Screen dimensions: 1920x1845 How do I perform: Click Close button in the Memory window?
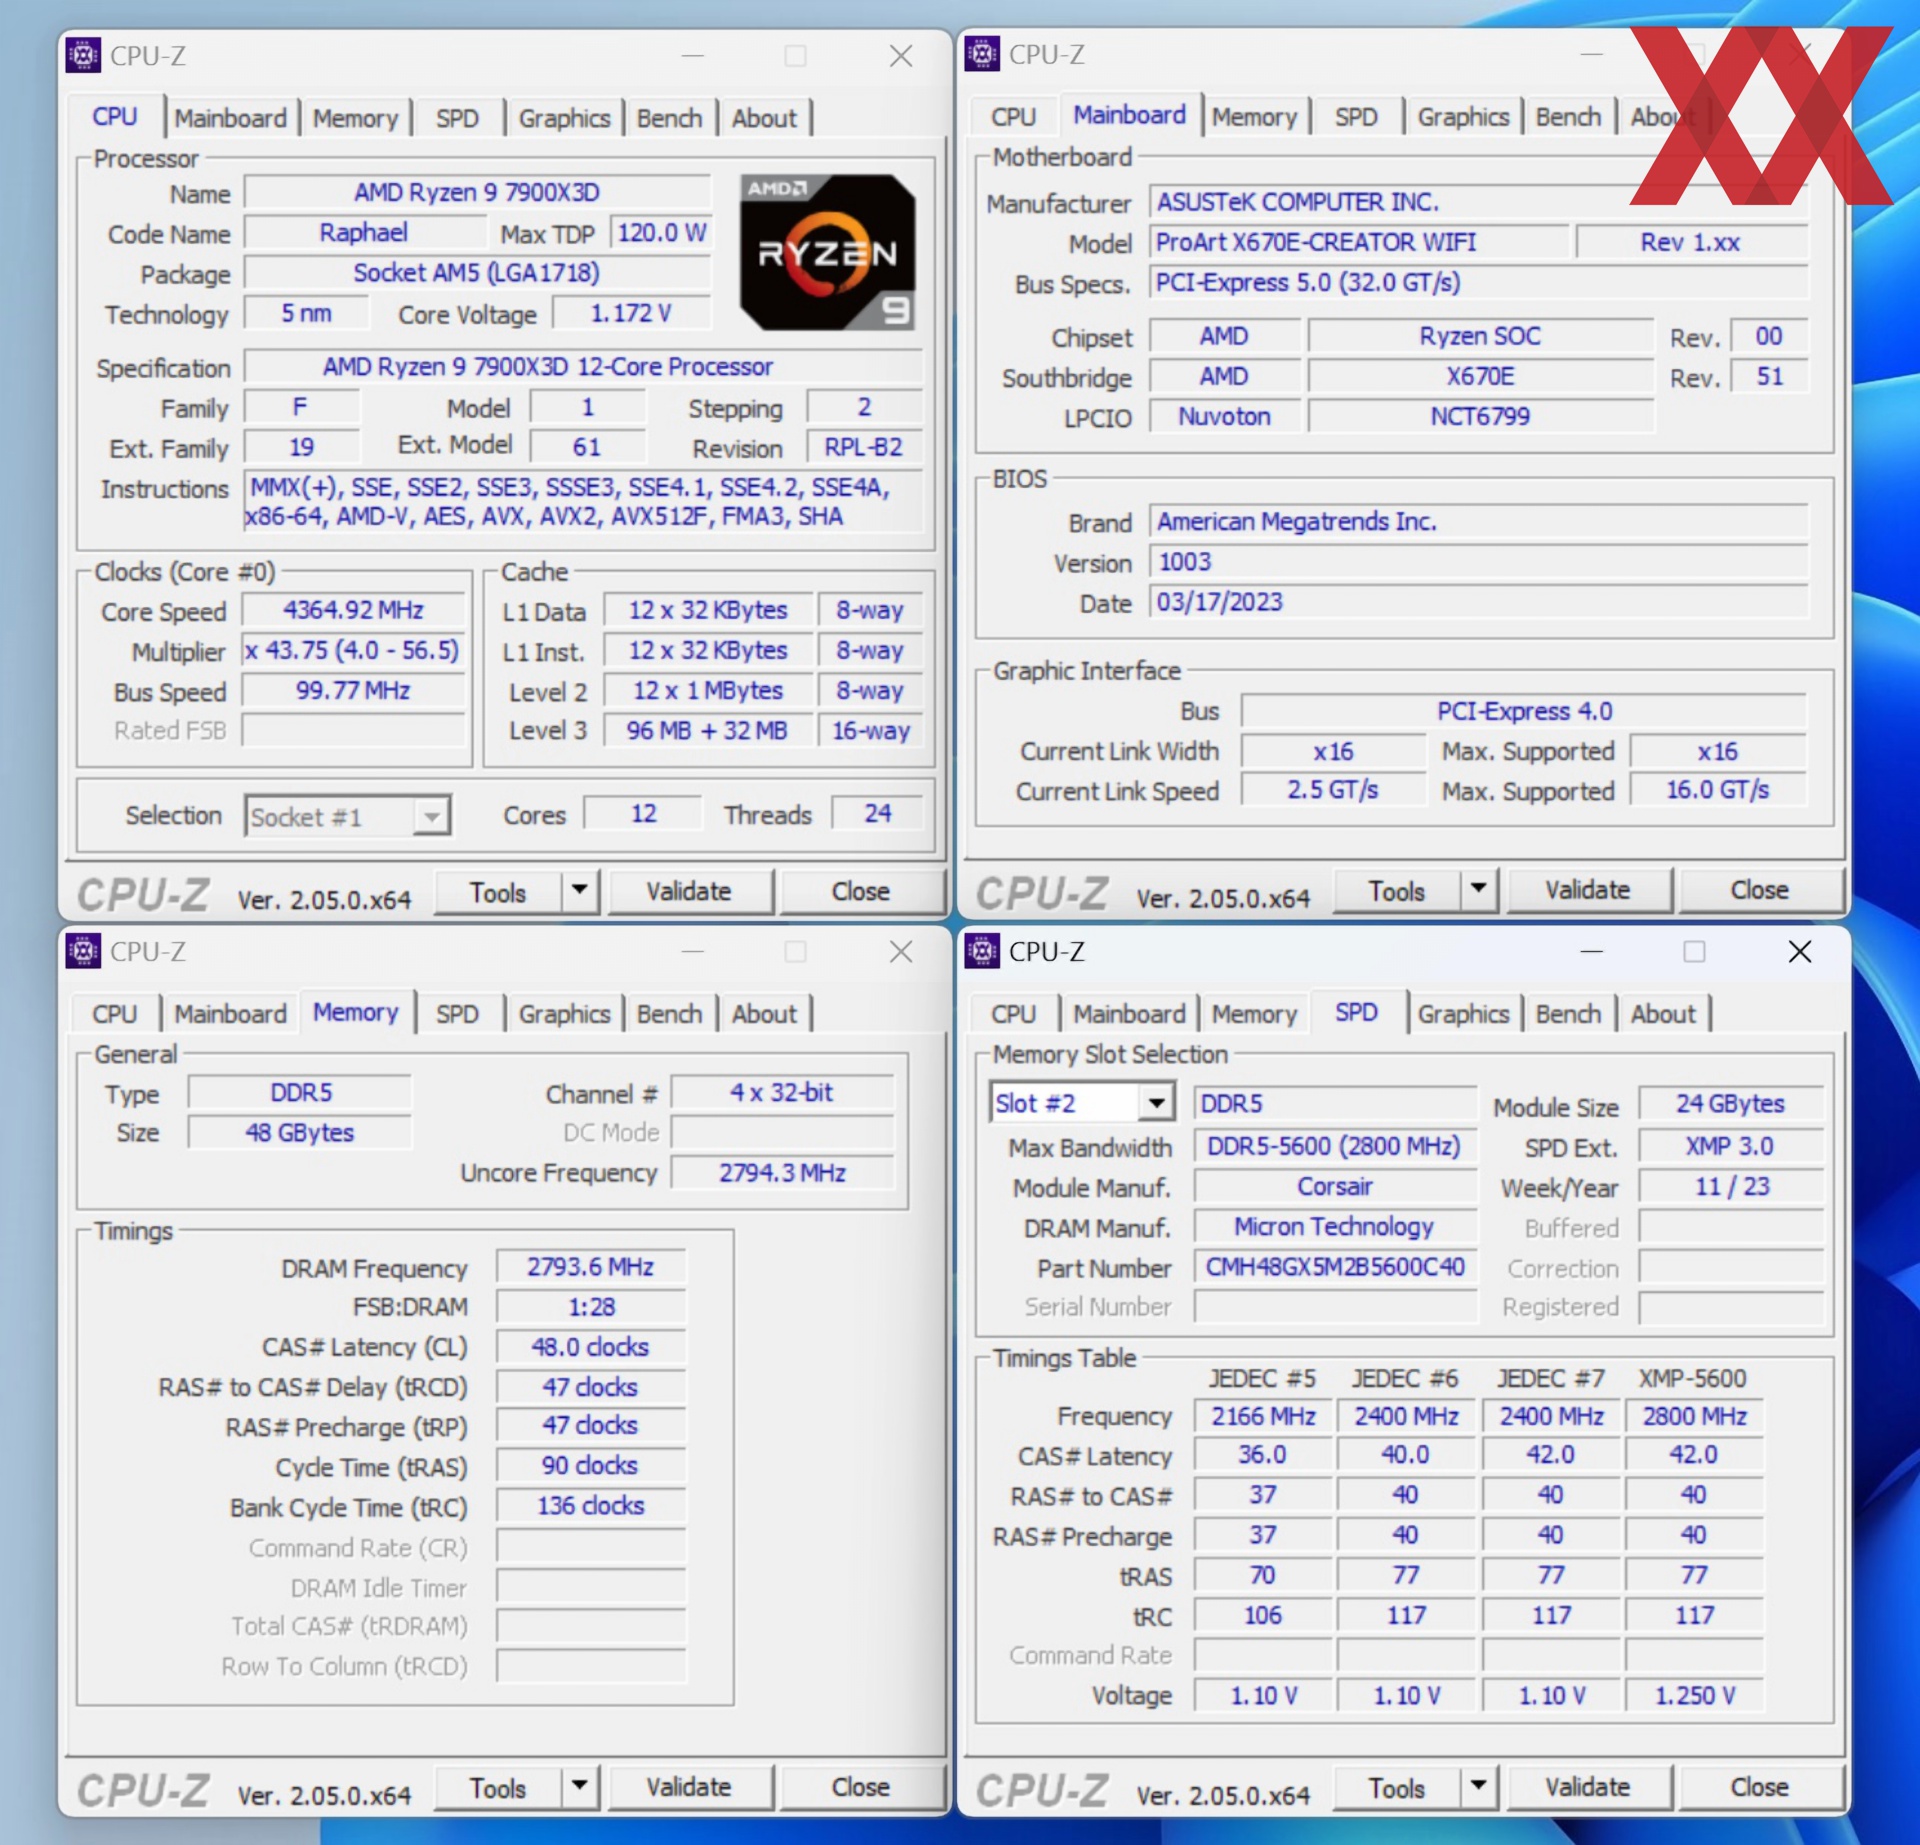point(861,1787)
